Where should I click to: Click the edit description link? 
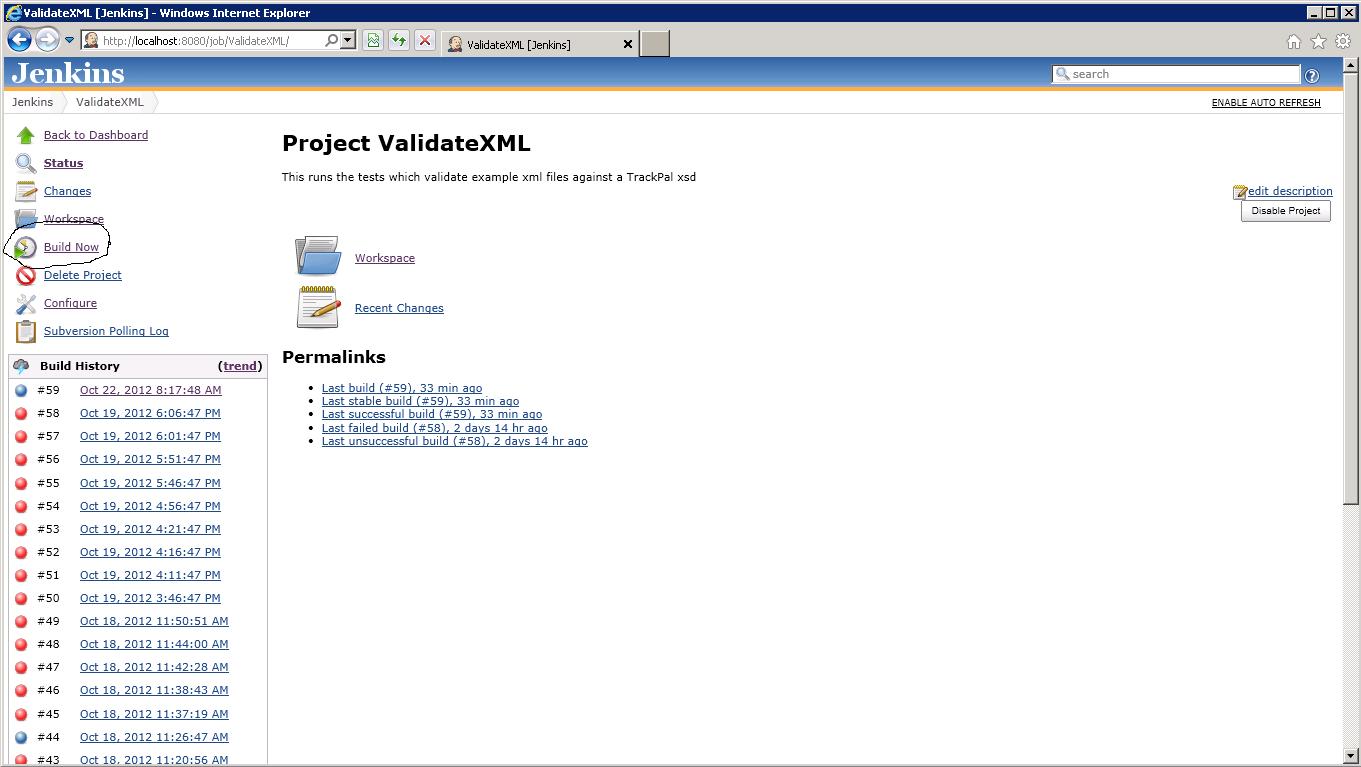[1290, 191]
